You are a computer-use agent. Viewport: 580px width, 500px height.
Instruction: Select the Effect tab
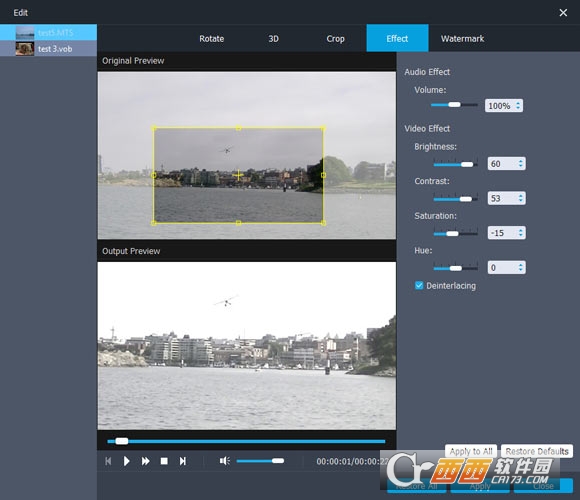[397, 38]
